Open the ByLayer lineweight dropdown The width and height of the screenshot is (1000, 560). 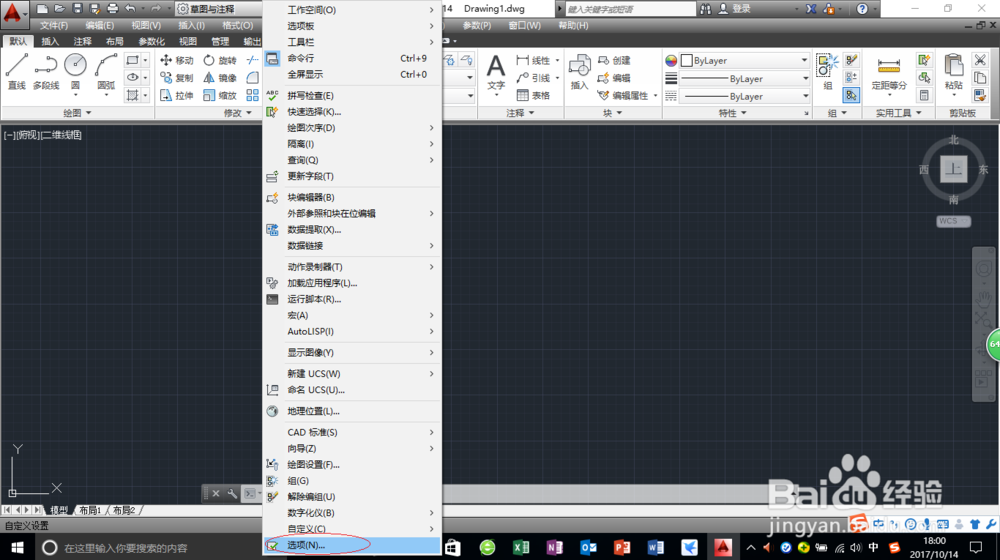point(745,78)
